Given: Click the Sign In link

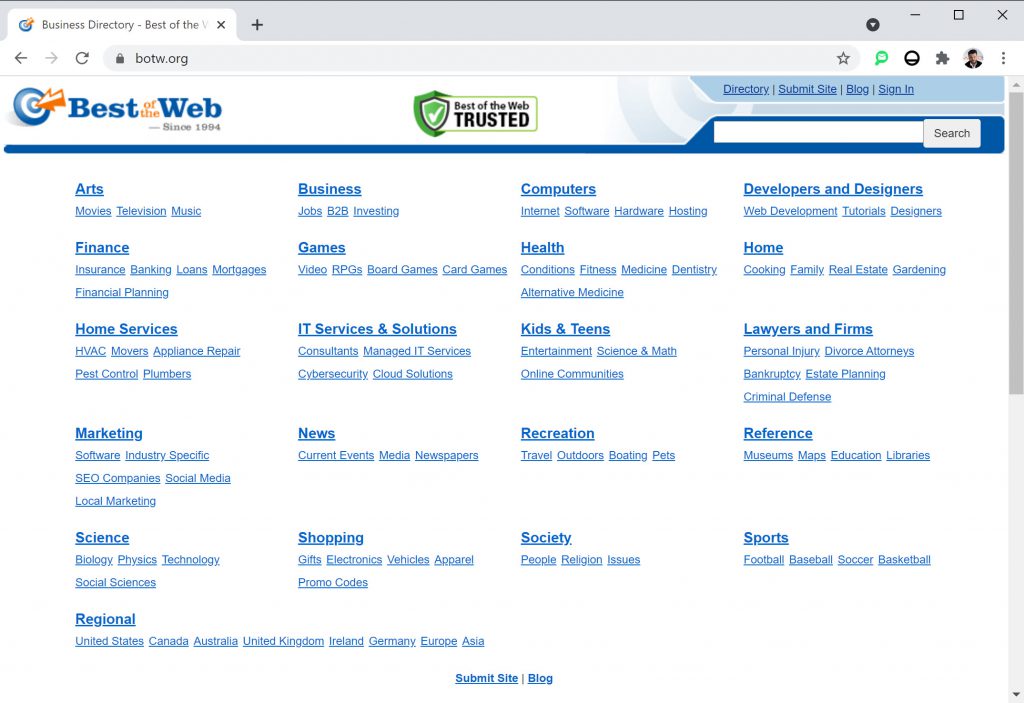Looking at the screenshot, I should (x=896, y=89).
